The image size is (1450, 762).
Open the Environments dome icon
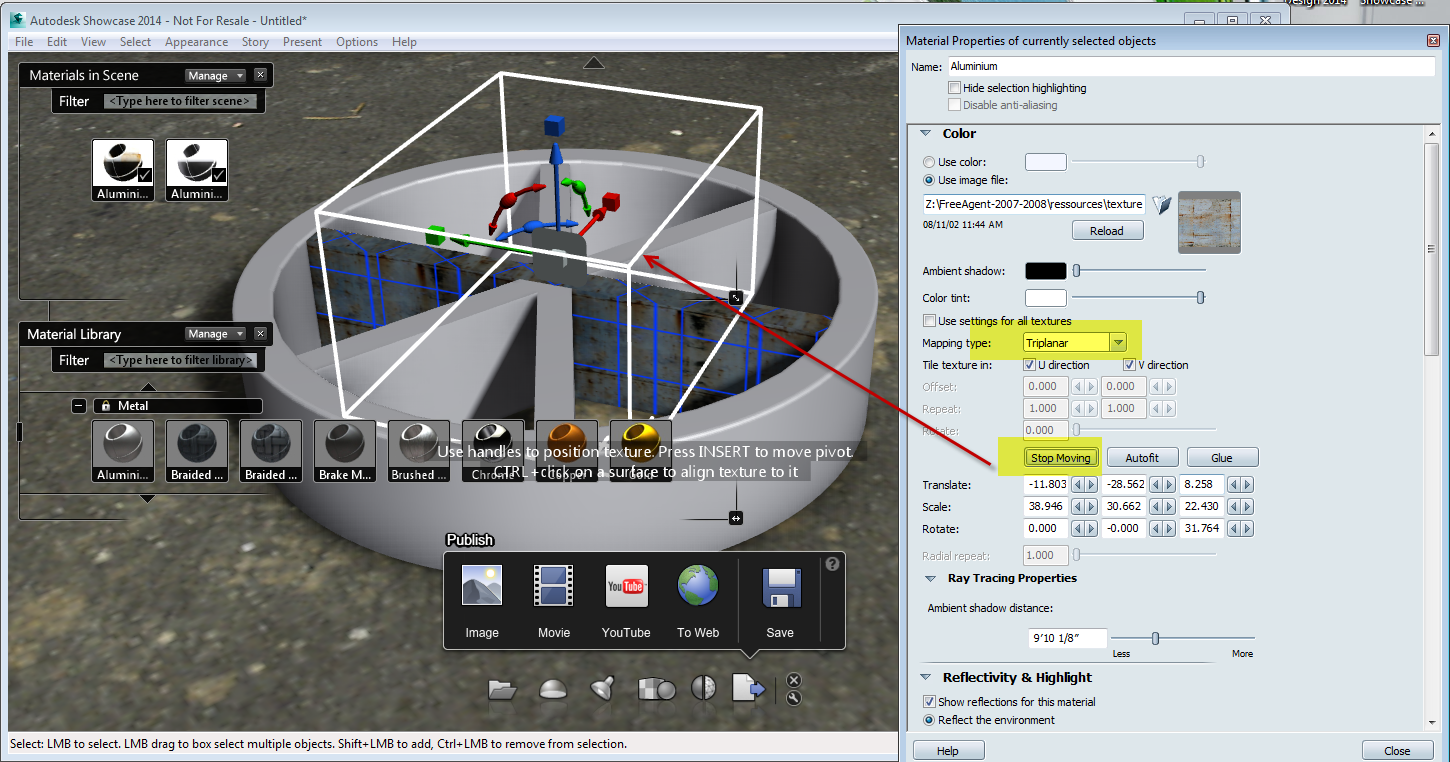click(x=553, y=689)
